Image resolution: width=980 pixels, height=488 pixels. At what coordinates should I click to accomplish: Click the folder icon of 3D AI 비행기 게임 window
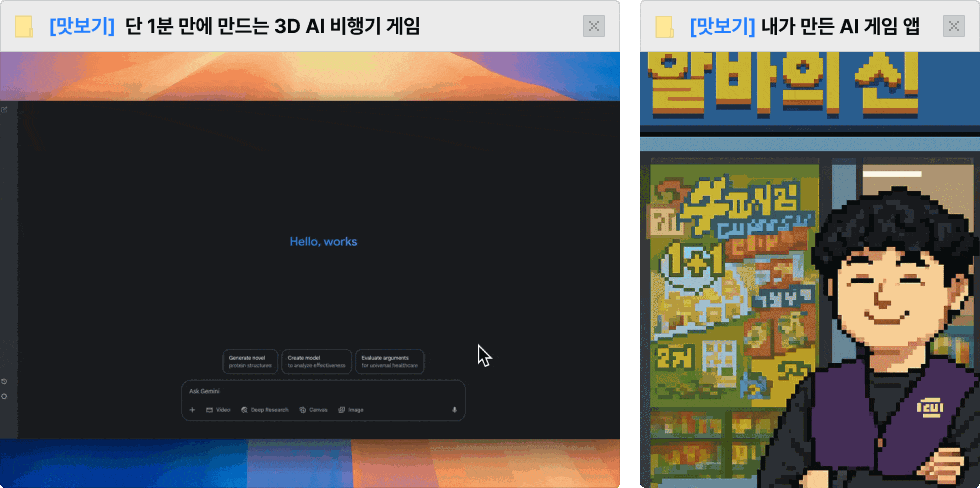point(24,27)
